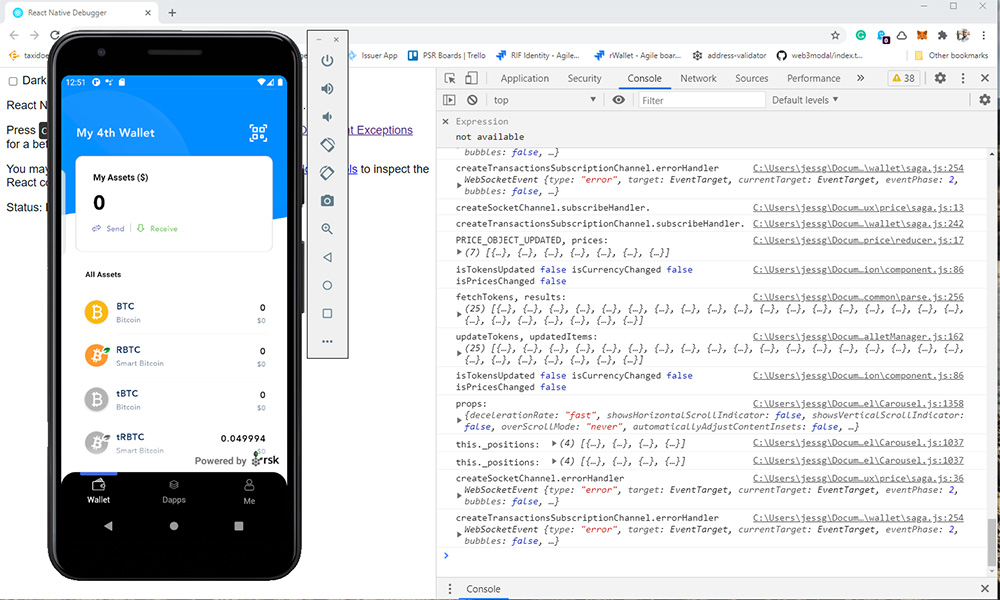1000x600 pixels.
Task: Select the emulator Zoom icon
Action: (327, 228)
